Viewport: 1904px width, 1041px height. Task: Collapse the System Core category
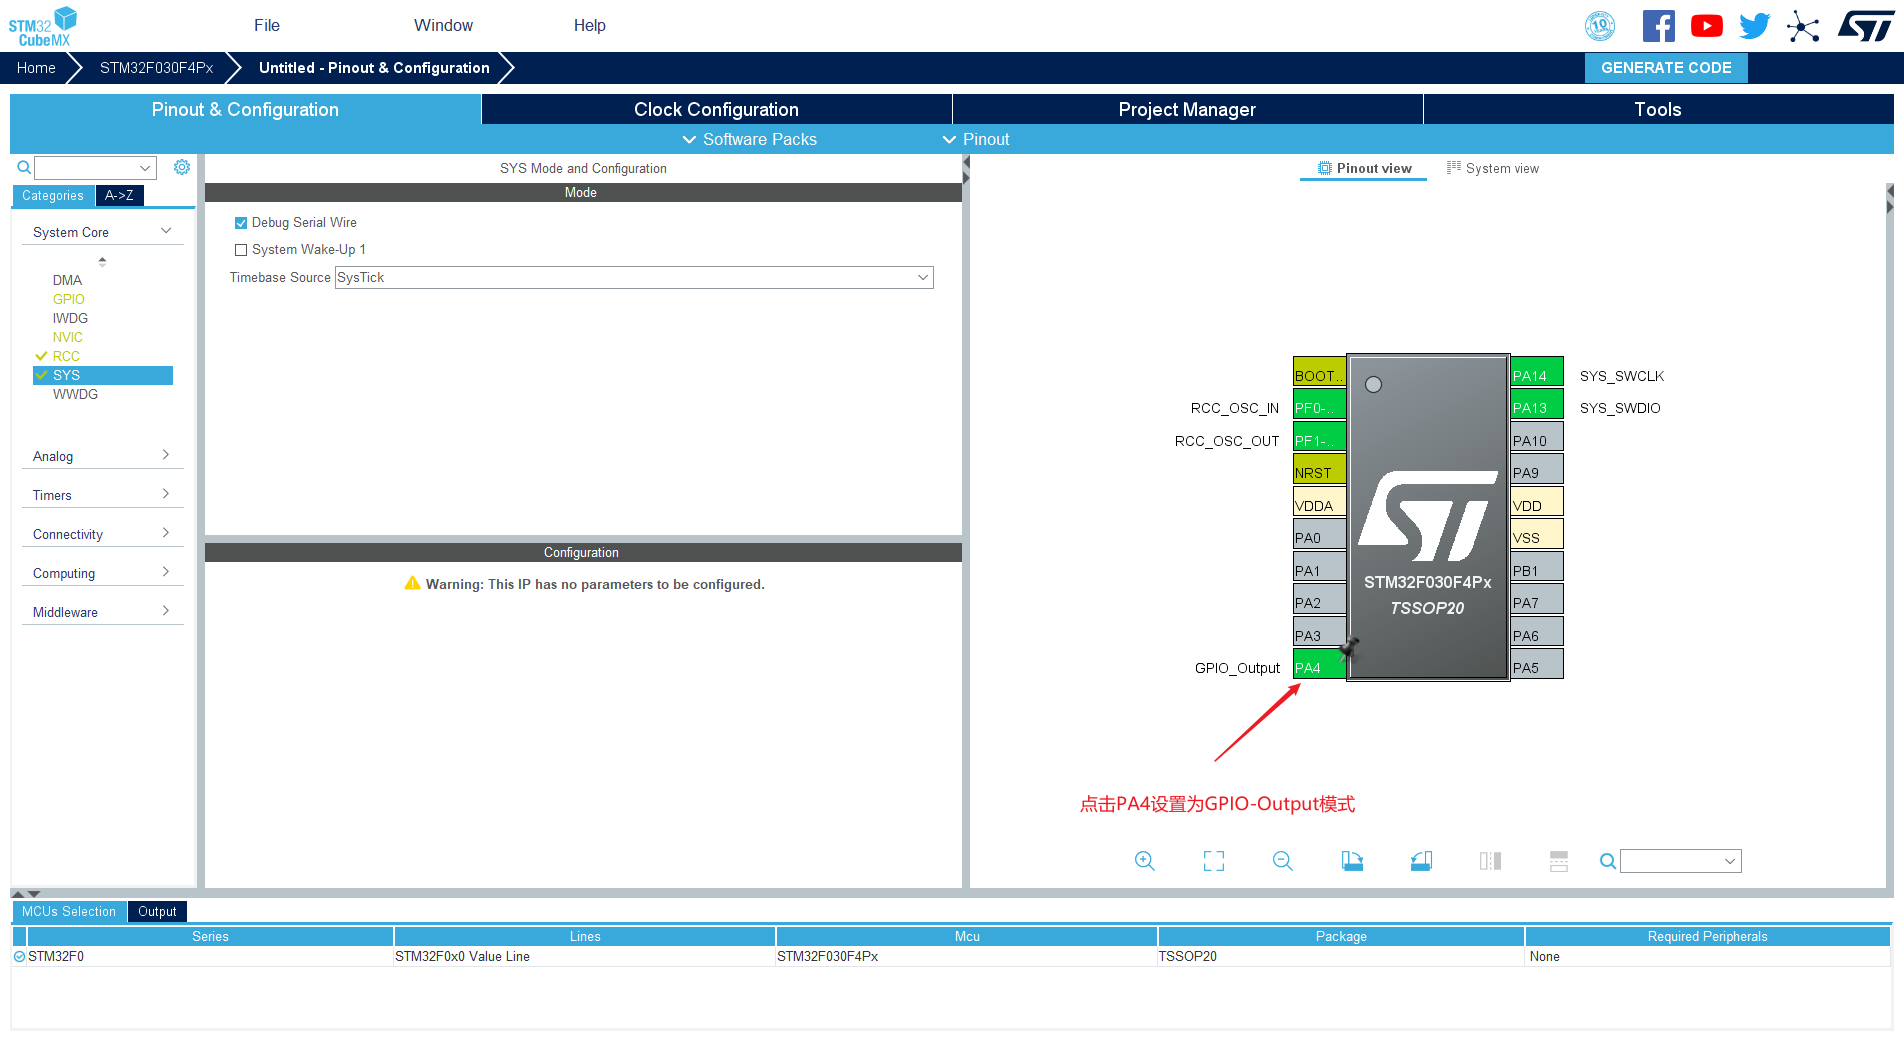coord(102,232)
